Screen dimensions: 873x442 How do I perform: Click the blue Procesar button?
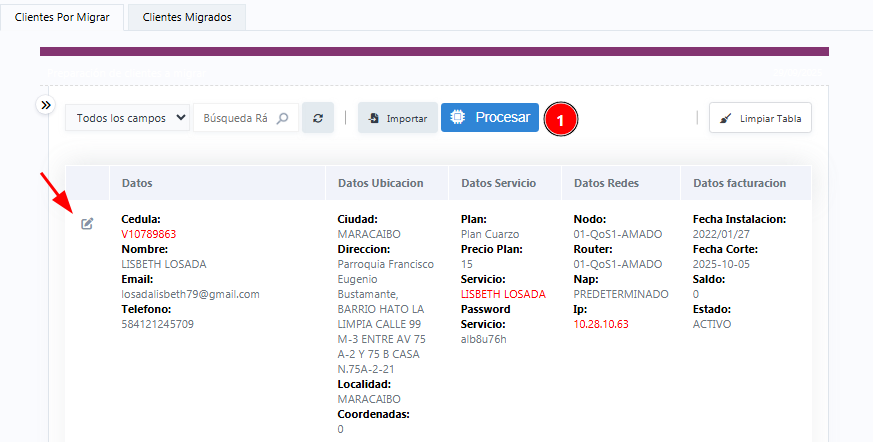coord(490,117)
